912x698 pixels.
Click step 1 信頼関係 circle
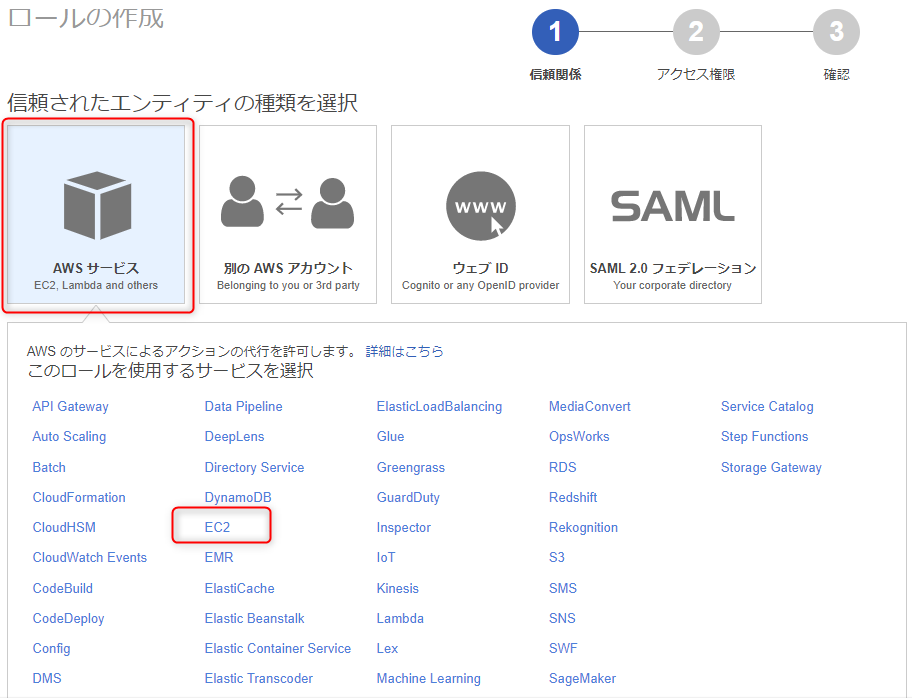[555, 32]
